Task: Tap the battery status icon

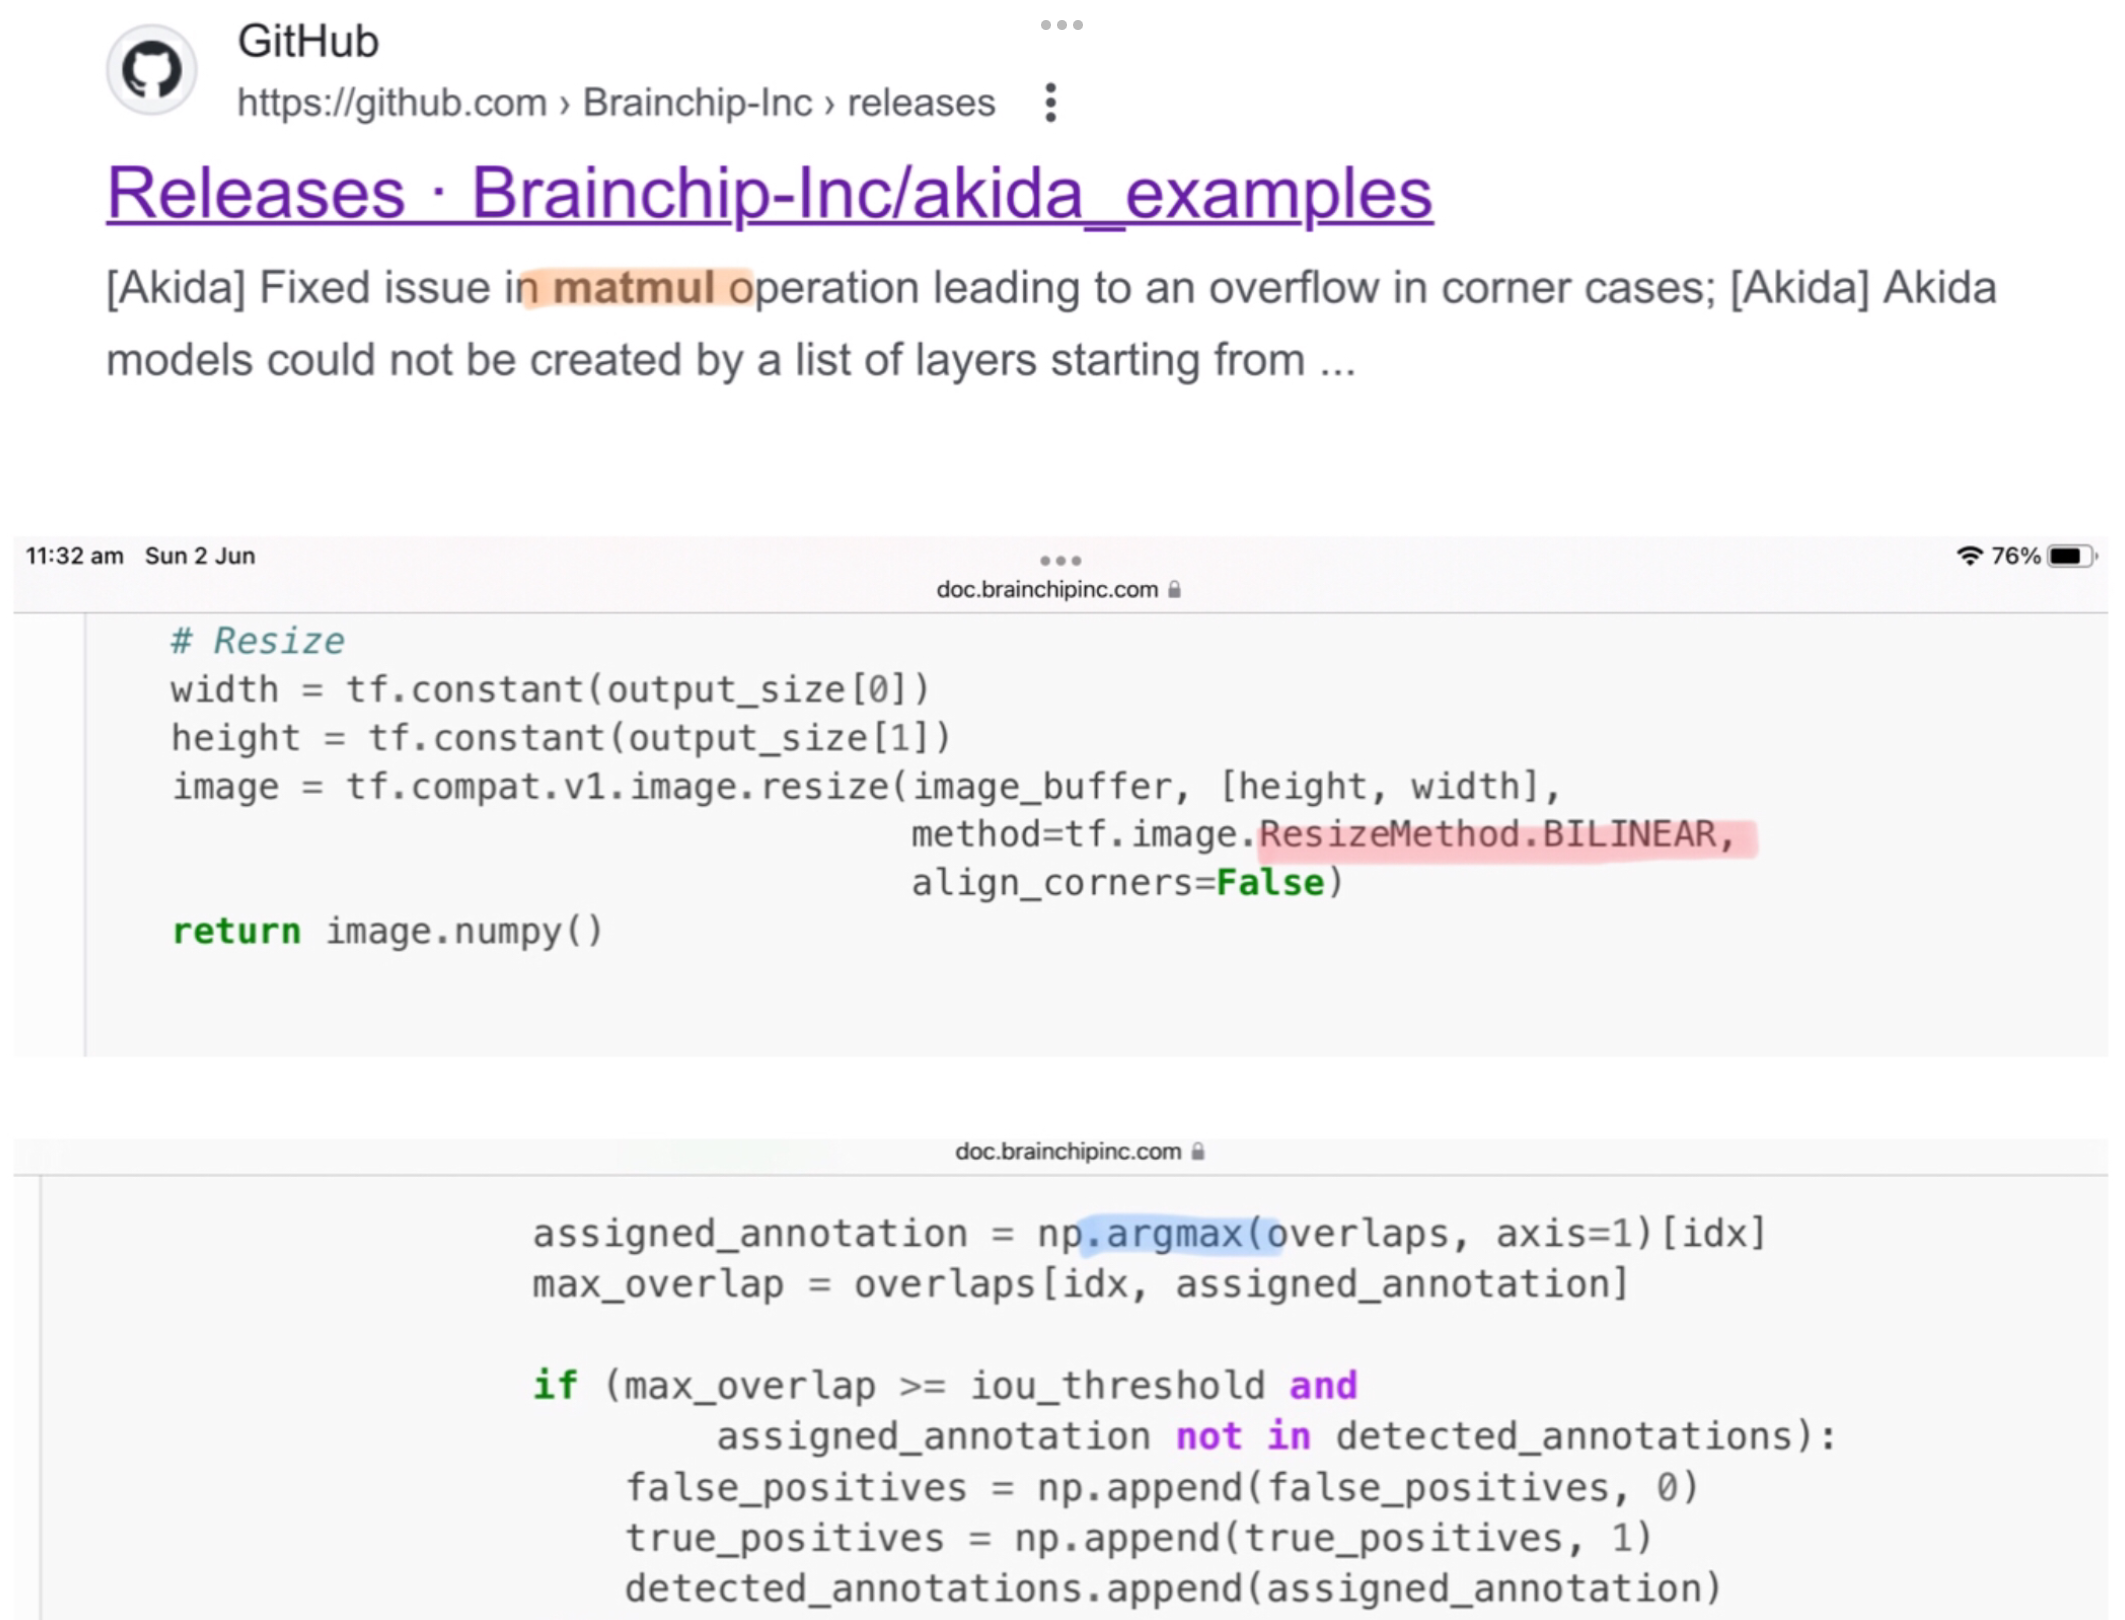Action: coord(2071,556)
